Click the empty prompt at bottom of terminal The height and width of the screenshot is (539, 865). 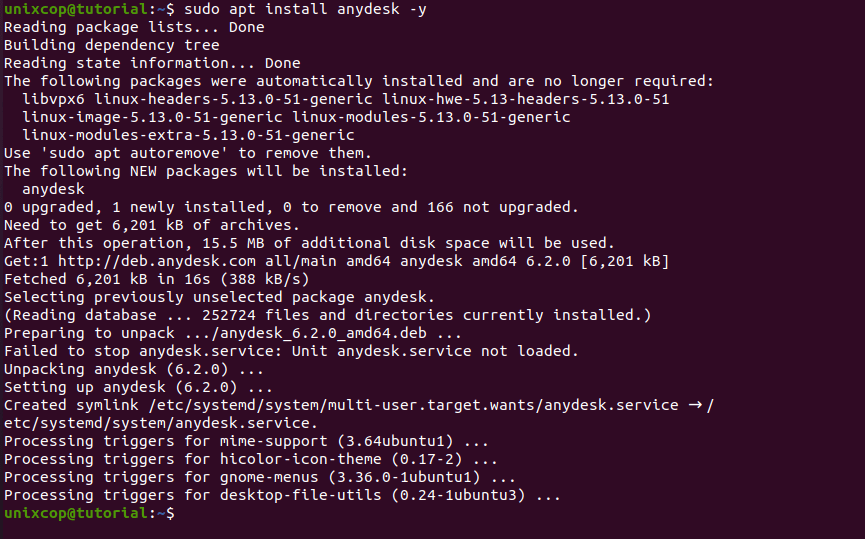(89, 513)
